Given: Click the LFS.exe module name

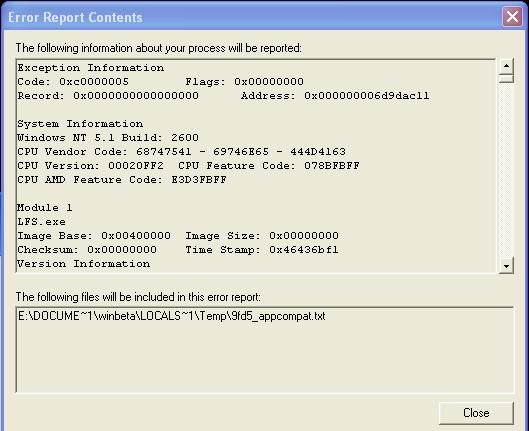Looking at the screenshot, I should pos(41,222).
